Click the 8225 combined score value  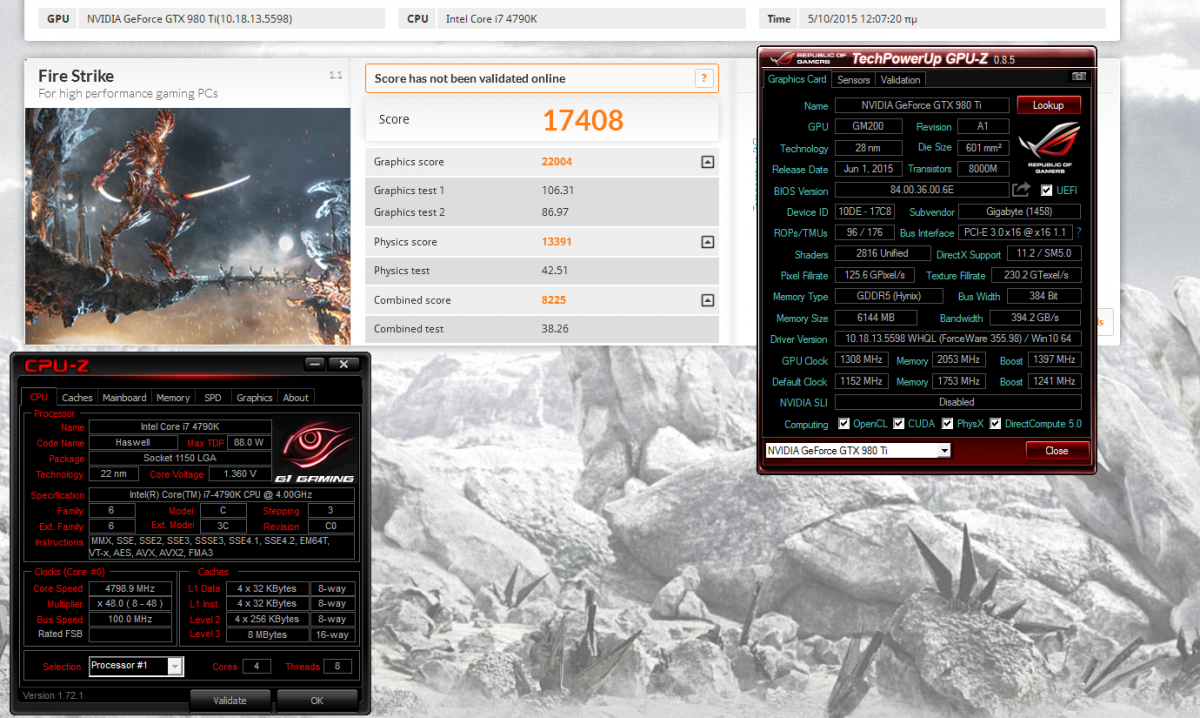554,300
